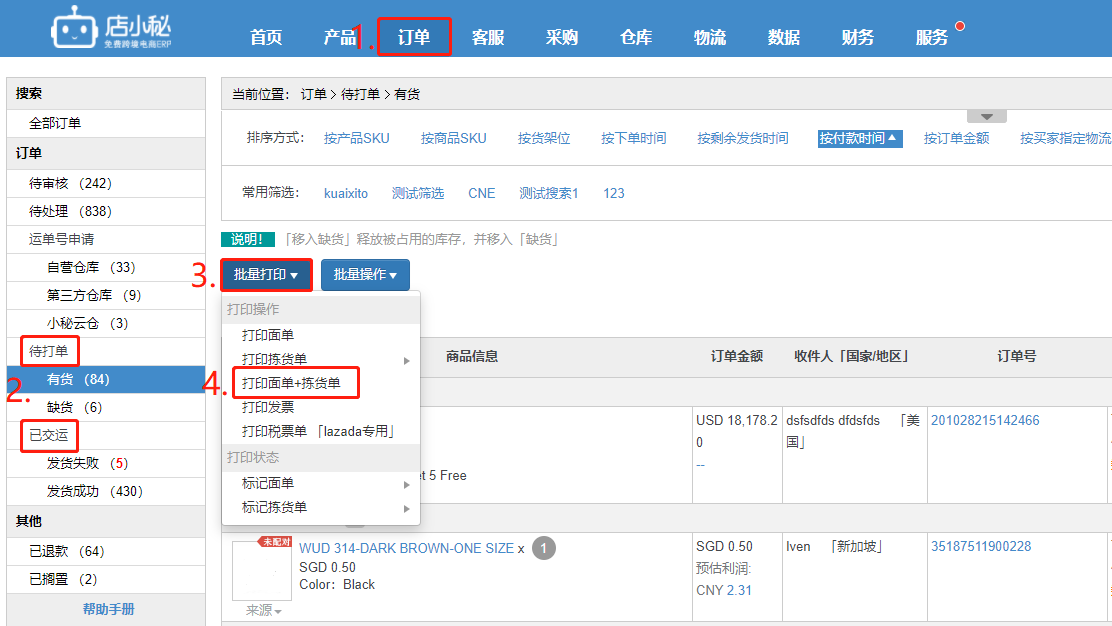
Task: Select 打印税票单「lazada专用」entry
Action: pyautogui.click(x=318, y=432)
